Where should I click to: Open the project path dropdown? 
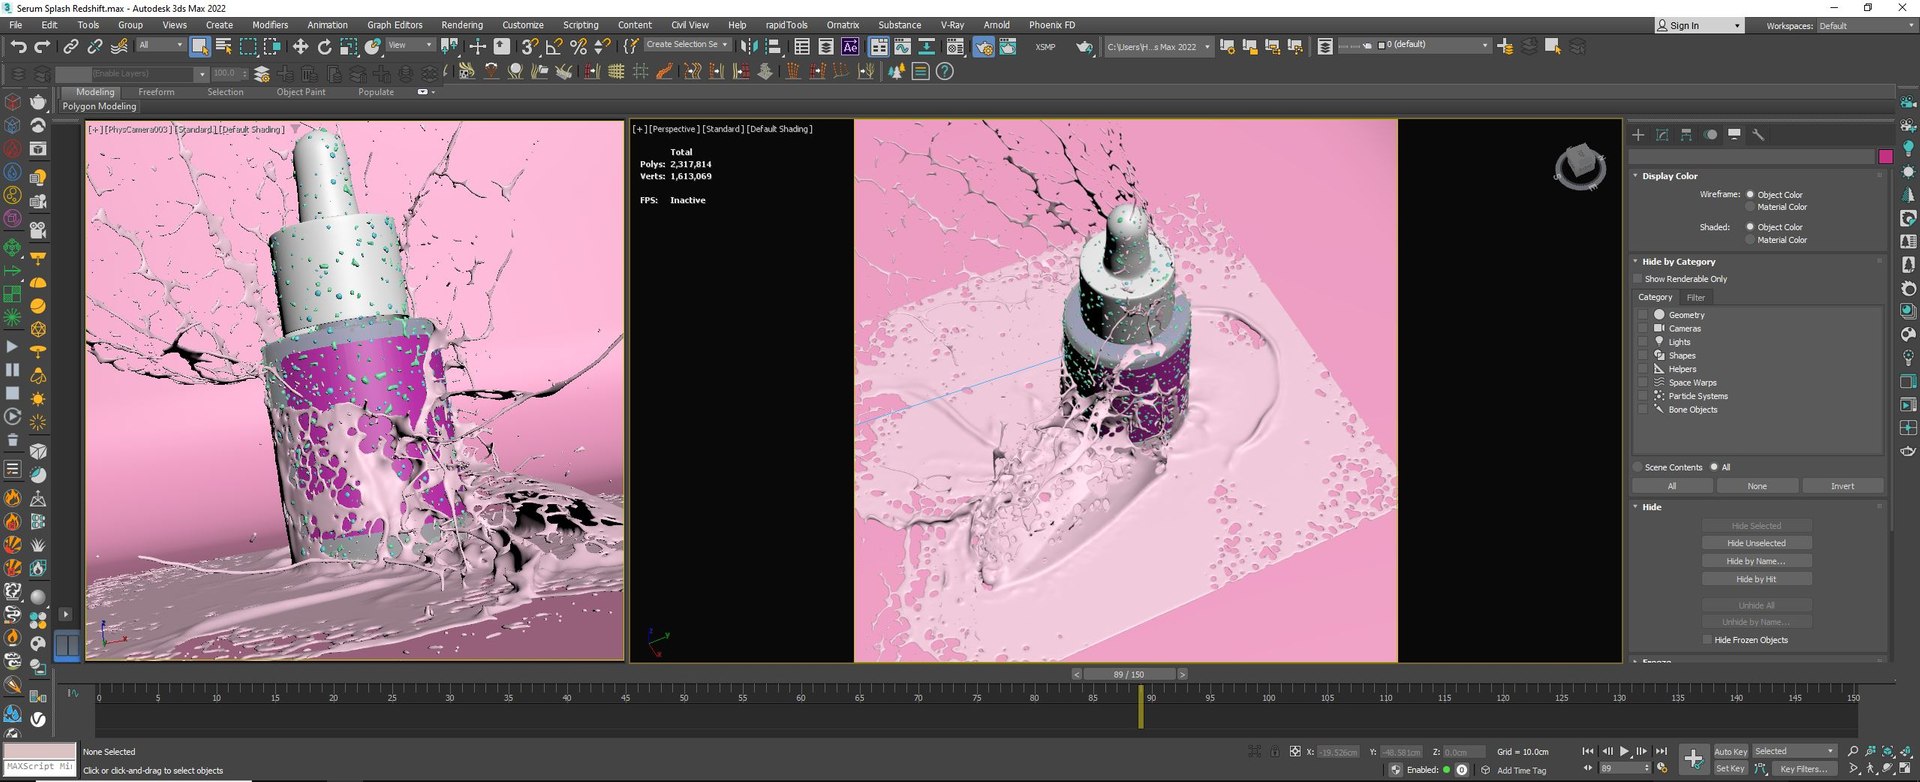[x=1158, y=46]
